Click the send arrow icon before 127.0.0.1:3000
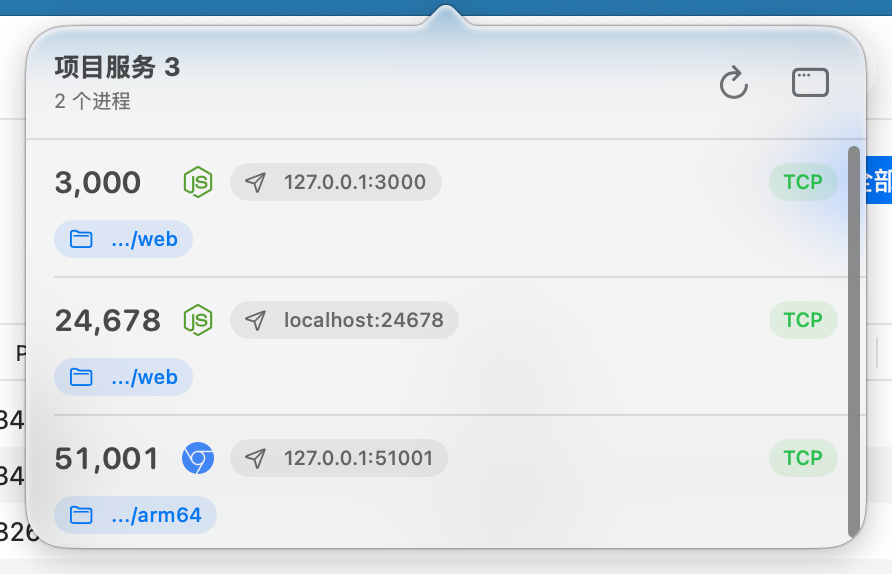 [x=255, y=182]
